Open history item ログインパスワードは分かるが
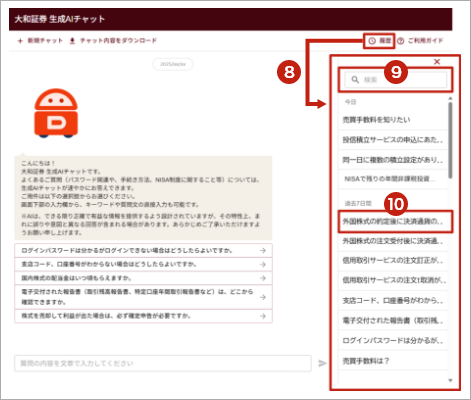The width and height of the screenshot is (471, 400). click(x=393, y=340)
